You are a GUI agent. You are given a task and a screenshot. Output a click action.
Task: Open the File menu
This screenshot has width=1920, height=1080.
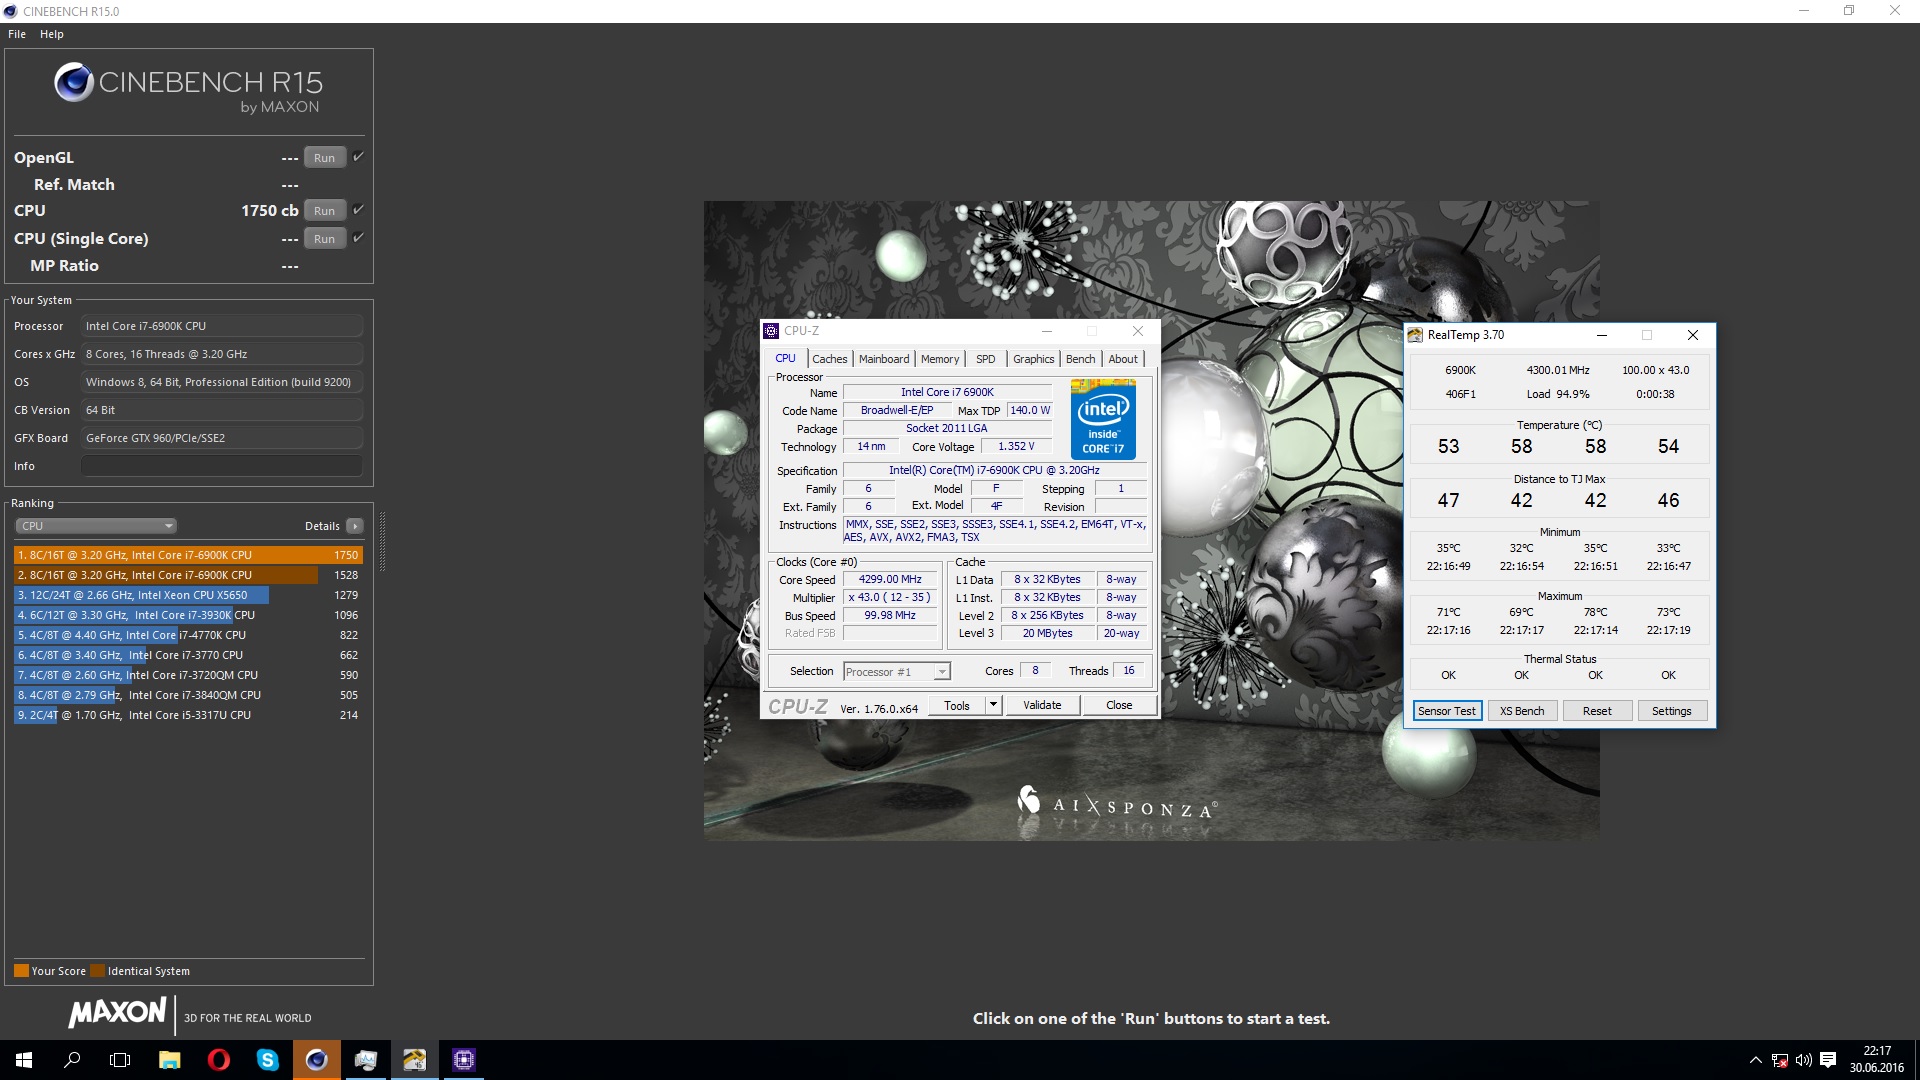pyautogui.click(x=17, y=34)
